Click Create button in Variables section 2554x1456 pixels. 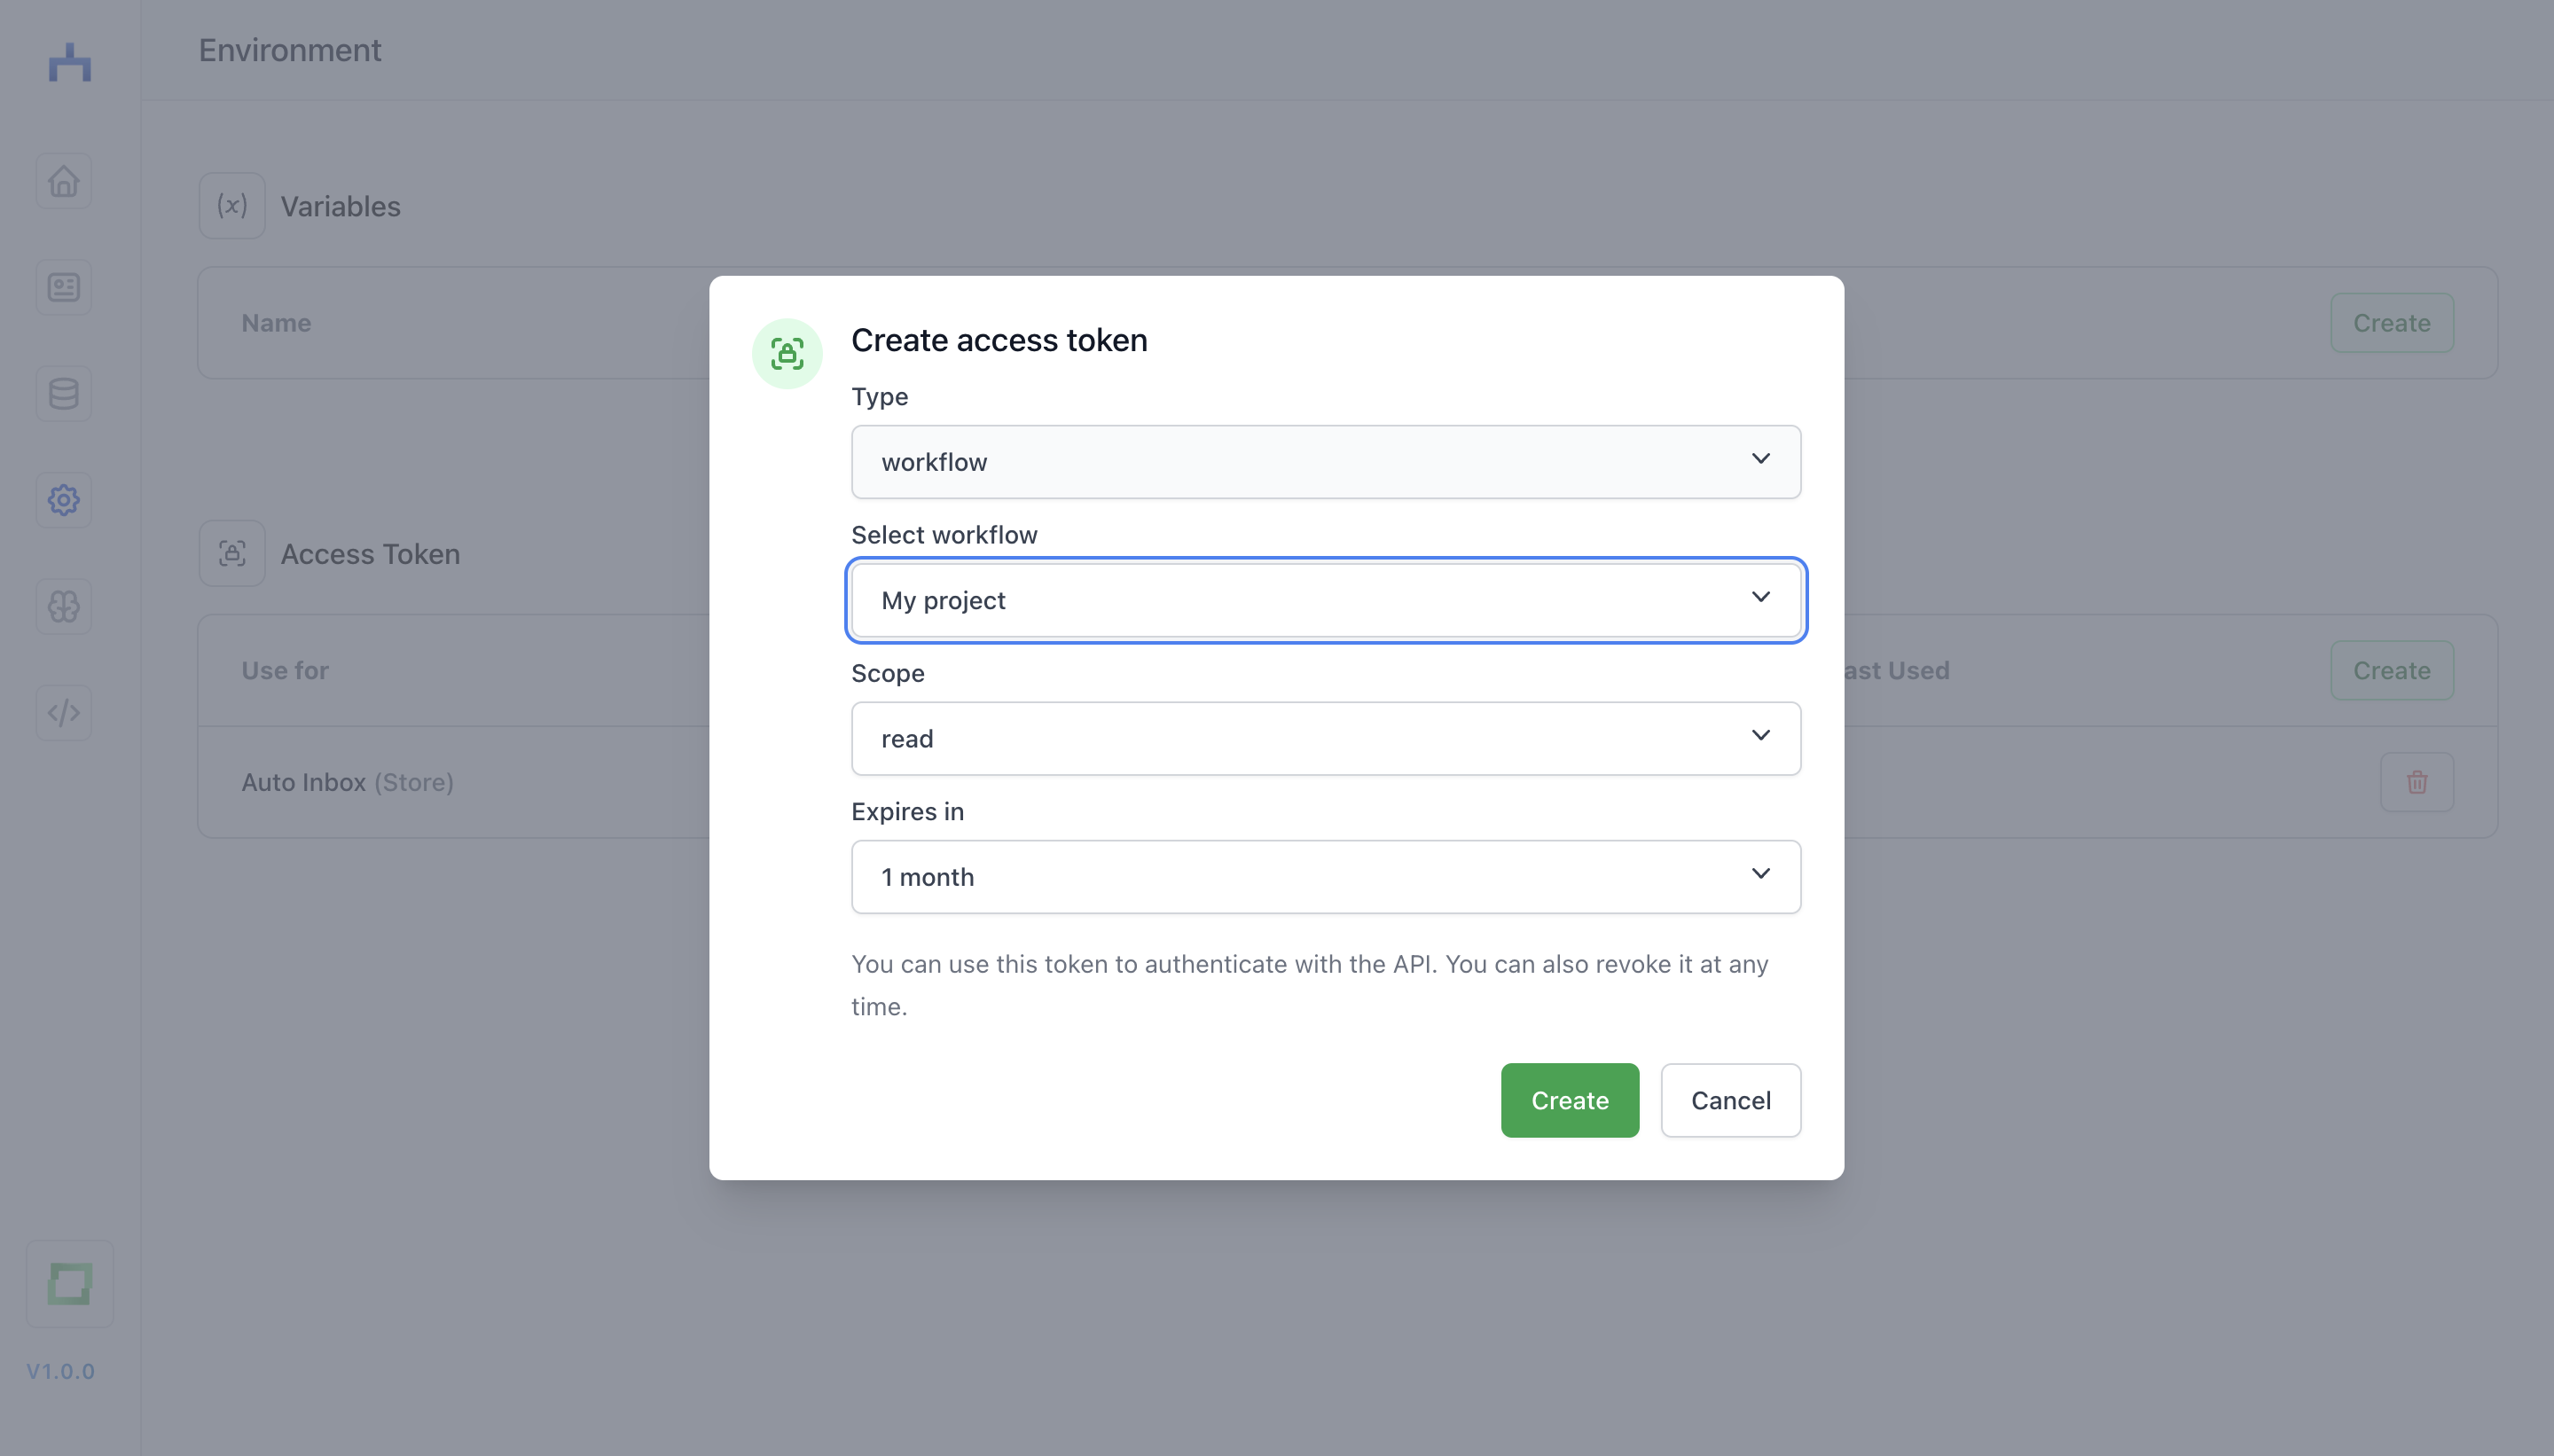tap(2392, 323)
